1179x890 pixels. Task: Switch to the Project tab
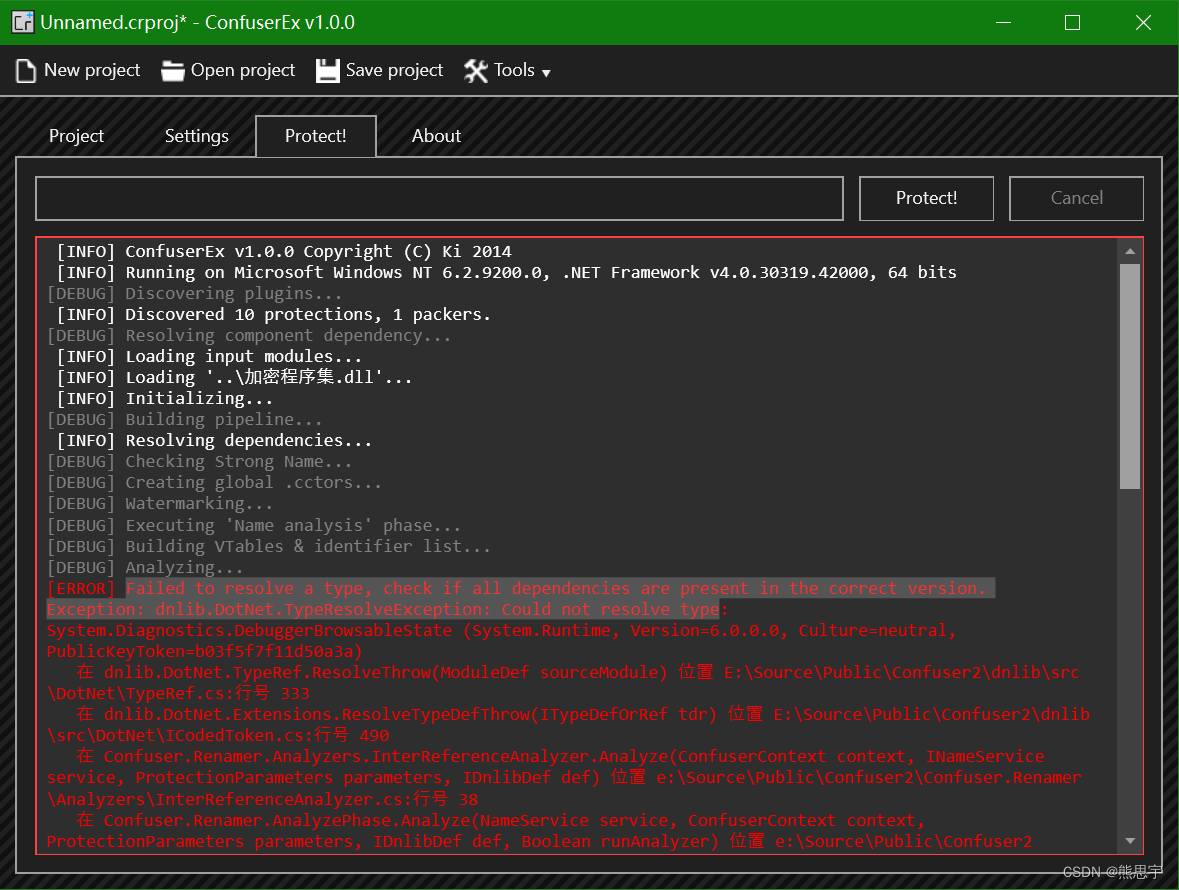point(76,136)
